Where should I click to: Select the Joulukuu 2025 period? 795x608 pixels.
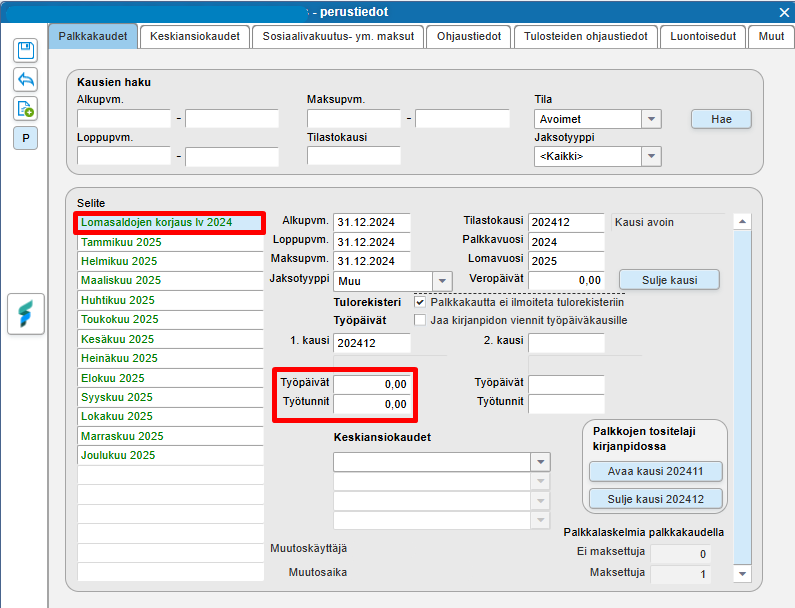(170, 455)
